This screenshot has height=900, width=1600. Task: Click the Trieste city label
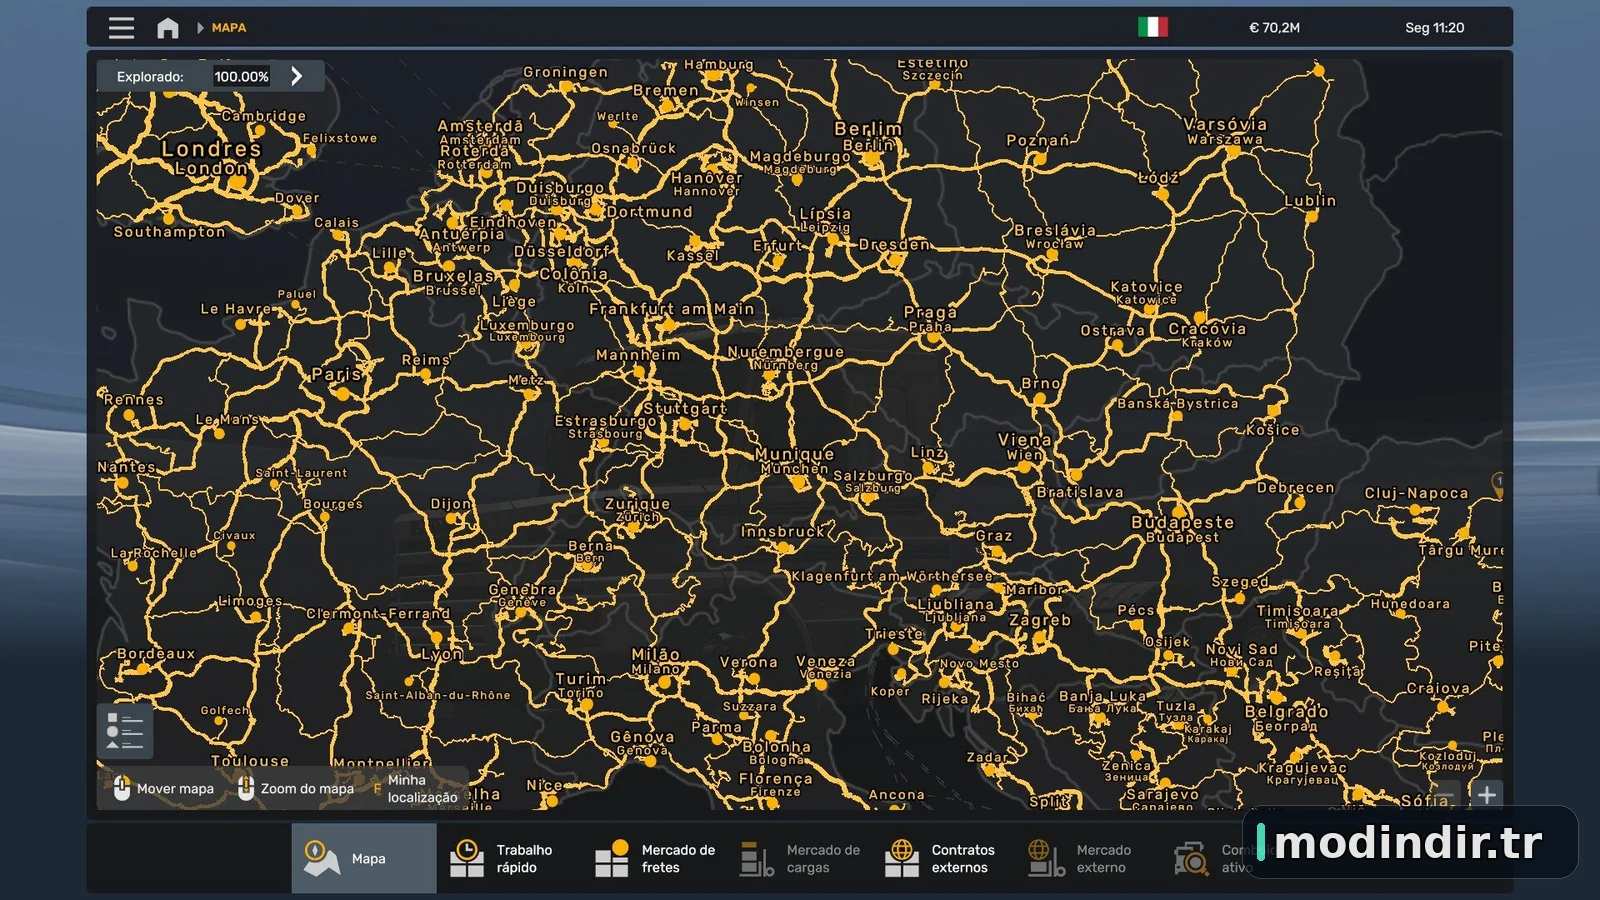(x=894, y=634)
